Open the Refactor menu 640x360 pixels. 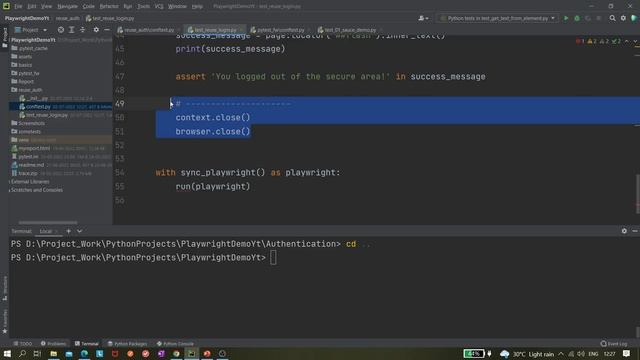(x=109, y=7)
